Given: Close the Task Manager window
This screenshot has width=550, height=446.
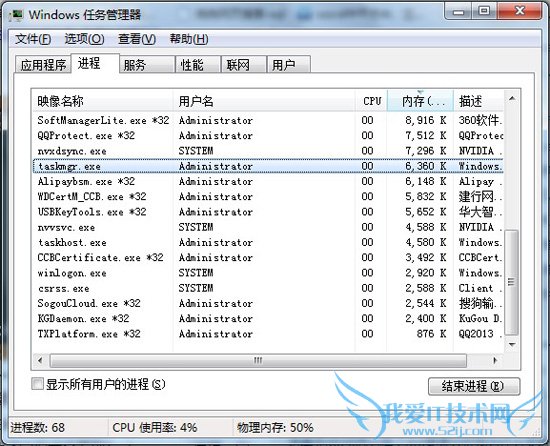Looking at the screenshot, I should click(x=520, y=11).
